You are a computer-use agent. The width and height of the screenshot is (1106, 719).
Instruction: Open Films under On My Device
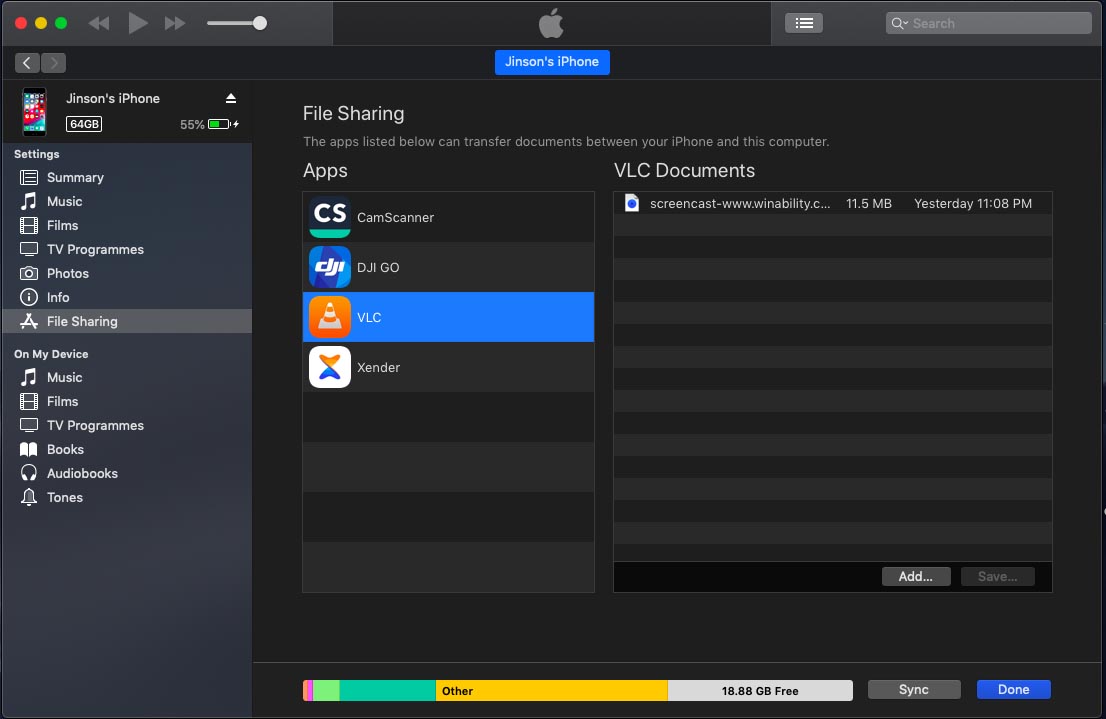[127, 401]
